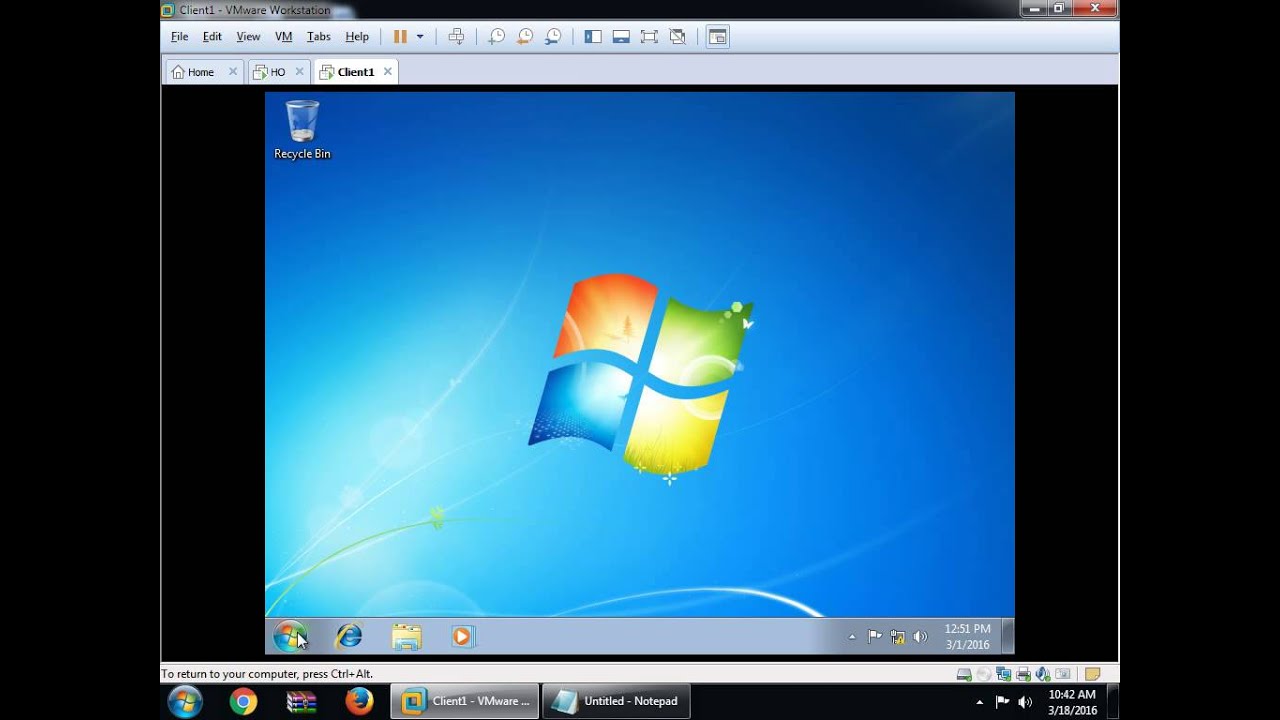The image size is (1280, 720).
Task: Open the host Windows Start button
Action: tap(185, 701)
